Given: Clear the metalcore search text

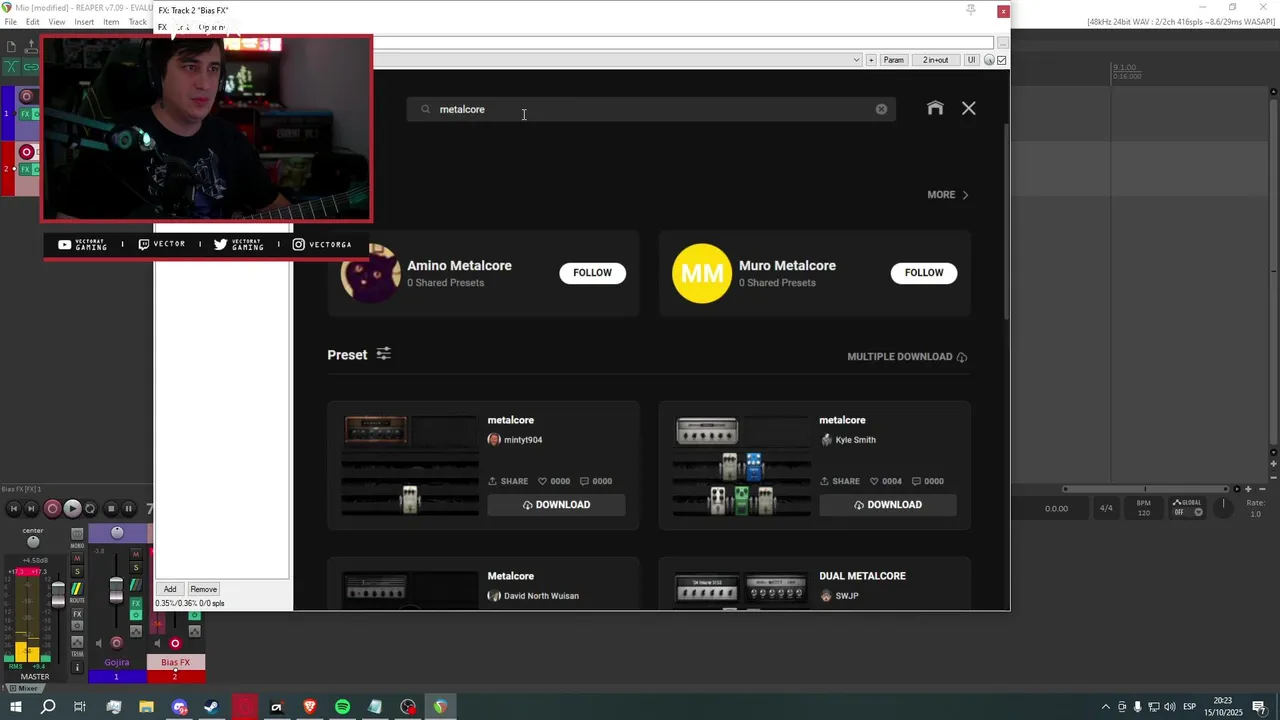Looking at the screenshot, I should [881, 109].
